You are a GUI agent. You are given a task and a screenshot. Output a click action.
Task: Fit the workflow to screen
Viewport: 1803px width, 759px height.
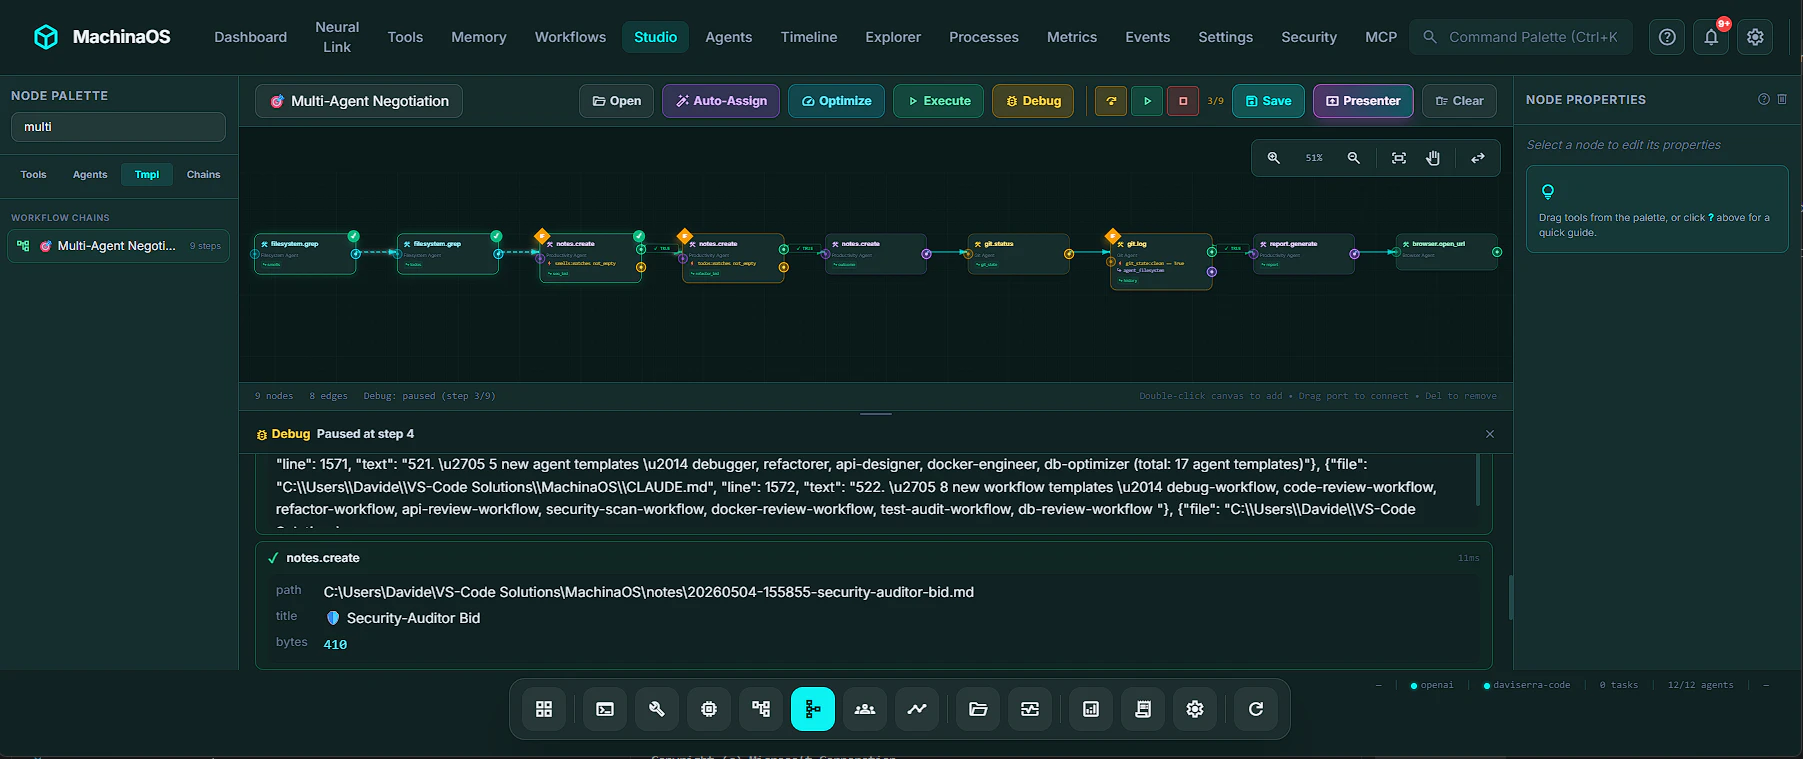pos(1399,158)
